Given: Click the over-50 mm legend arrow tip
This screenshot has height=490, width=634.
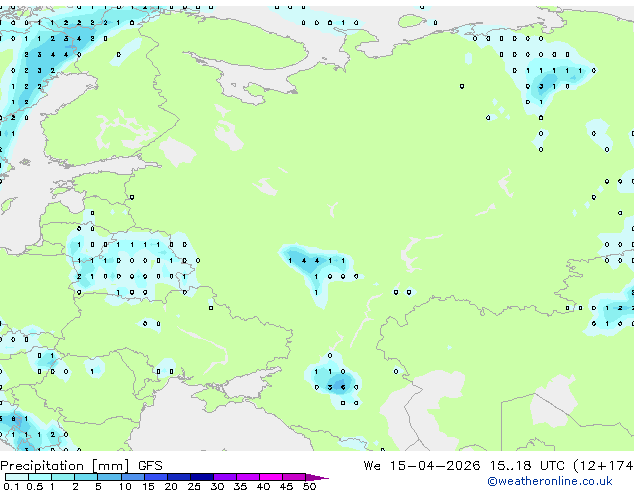Looking at the screenshot, I should click(x=317, y=478).
